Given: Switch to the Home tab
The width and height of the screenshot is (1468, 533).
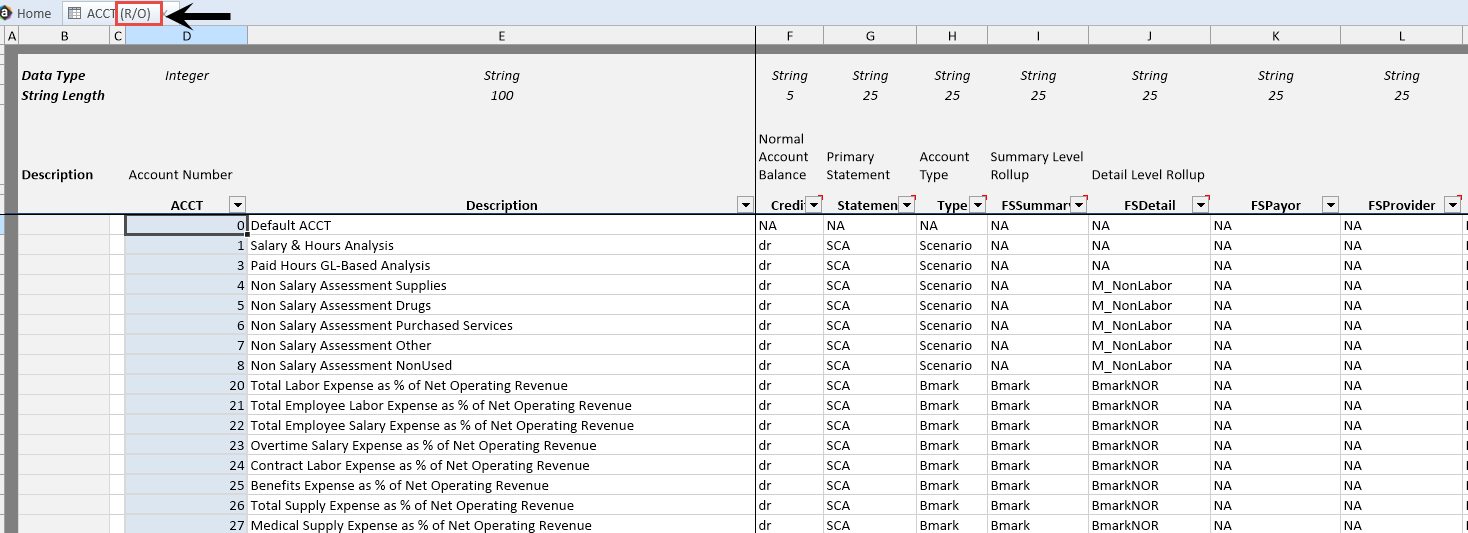Looking at the screenshot, I should click(x=27, y=13).
